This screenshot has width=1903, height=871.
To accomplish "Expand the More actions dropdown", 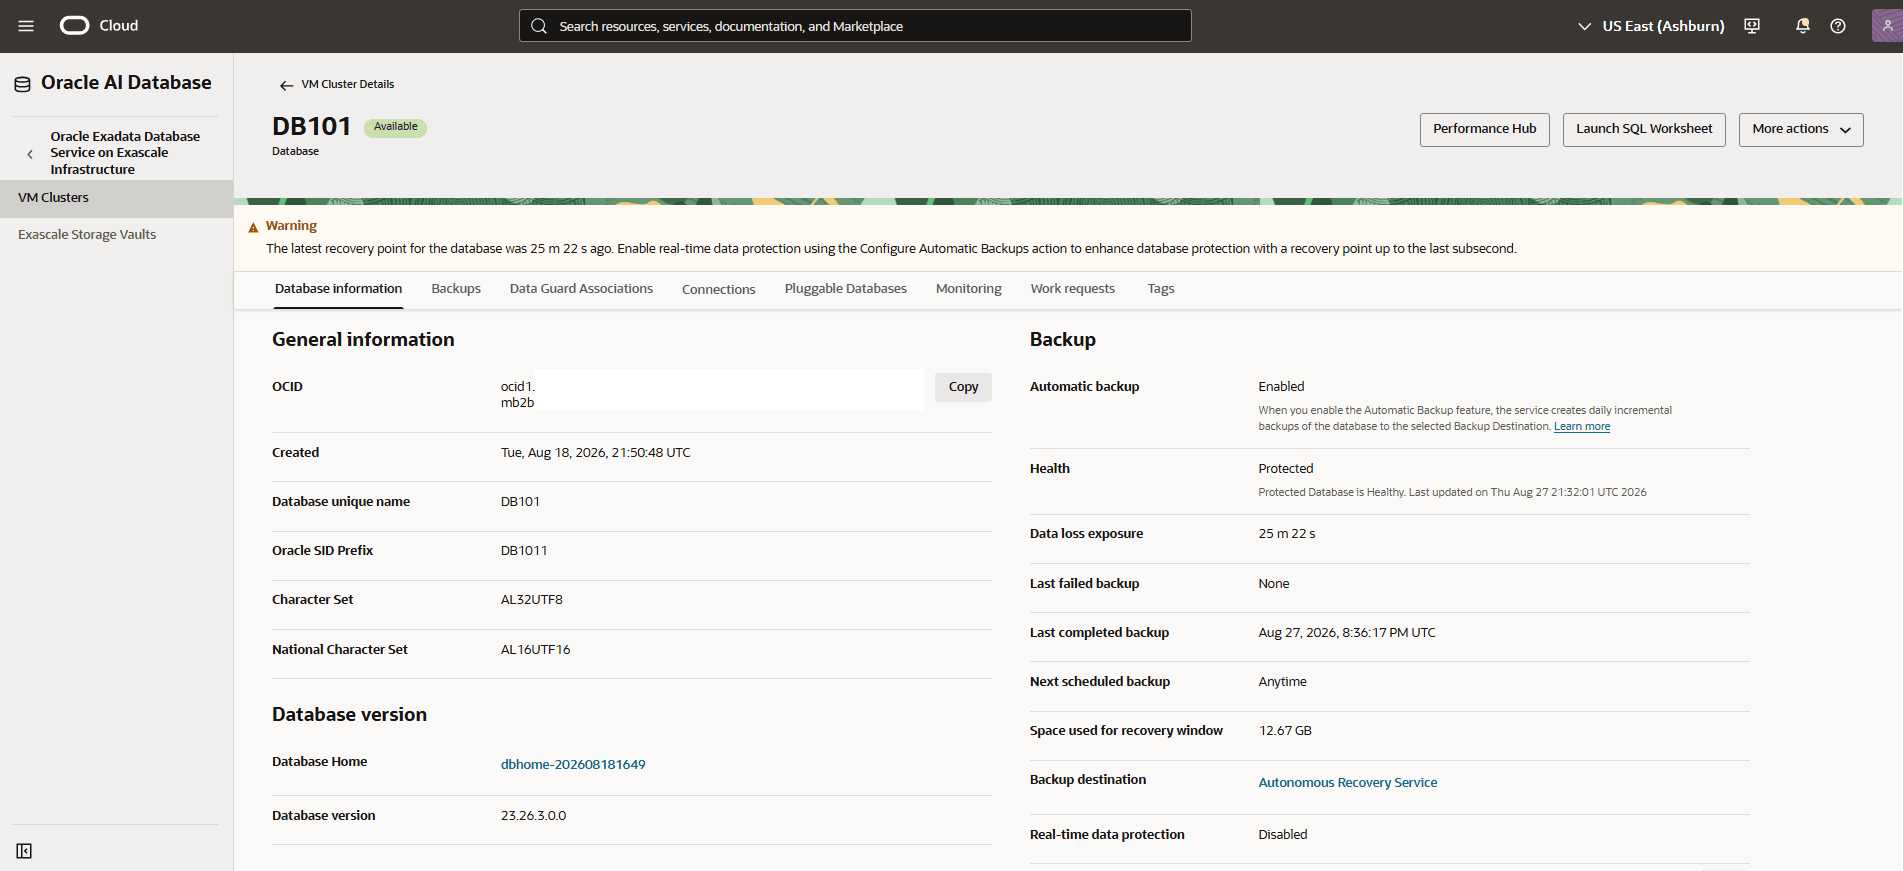I will point(1801,129).
